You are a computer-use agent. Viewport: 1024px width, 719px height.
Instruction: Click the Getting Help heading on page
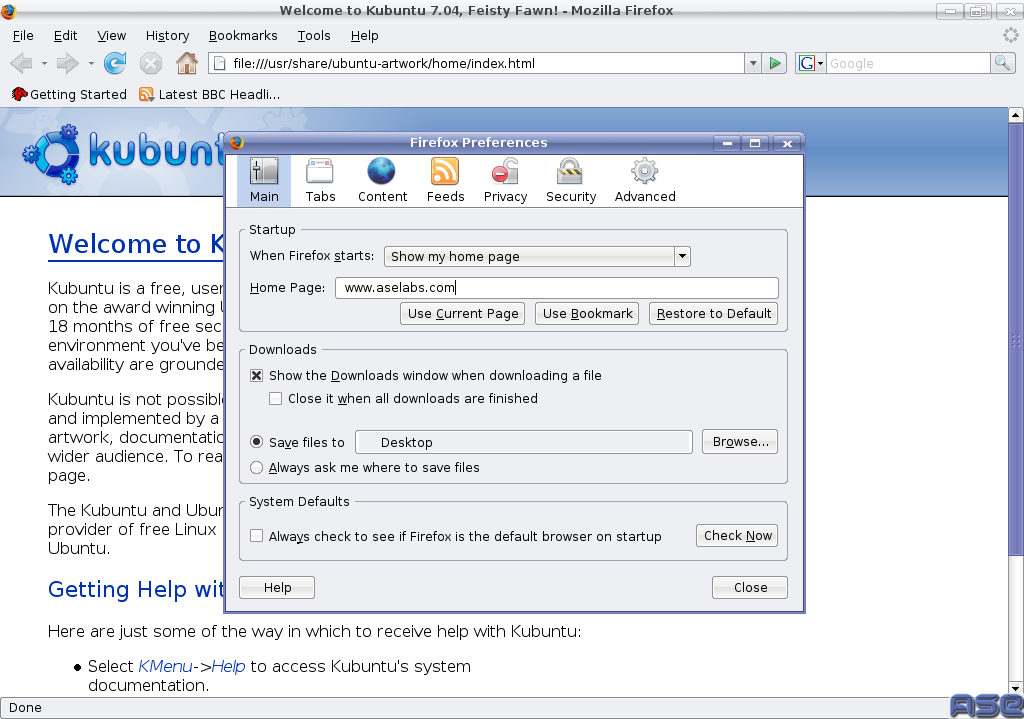click(136, 589)
